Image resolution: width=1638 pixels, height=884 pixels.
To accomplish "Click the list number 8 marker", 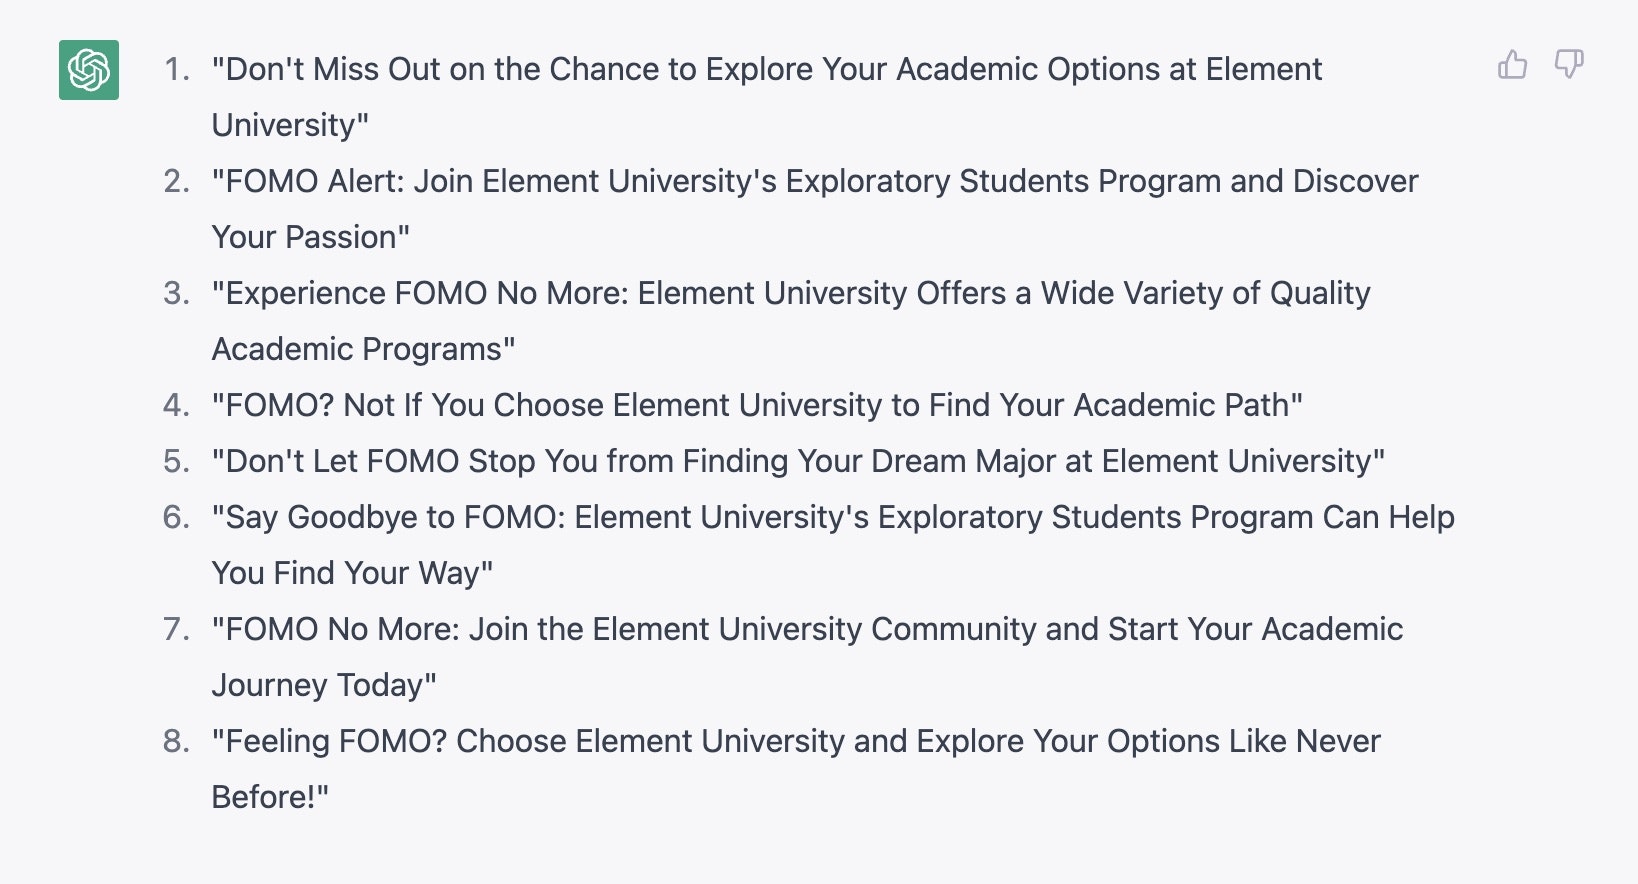I will pos(176,741).
